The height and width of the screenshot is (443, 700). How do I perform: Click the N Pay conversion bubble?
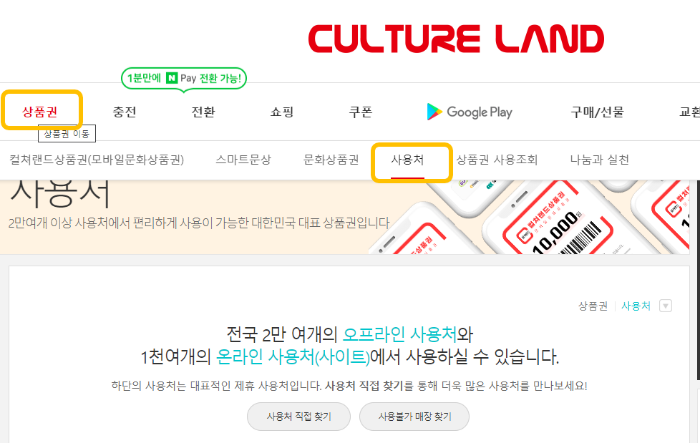coord(184,78)
